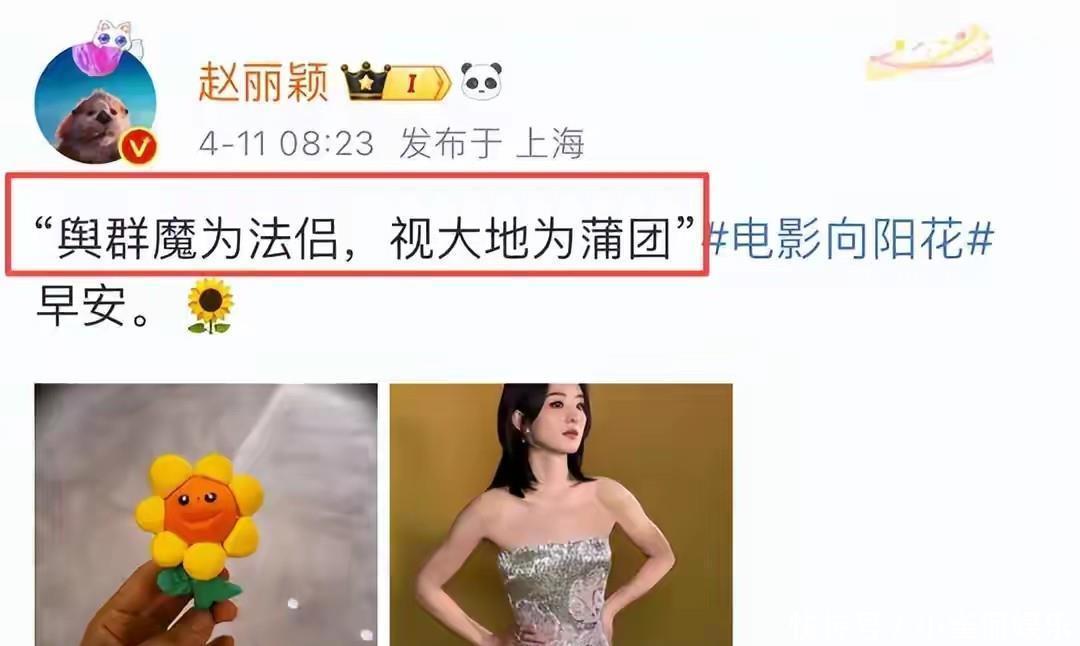This screenshot has height=646, width=1080.
Task: Open the clay sunflower photo thumbnail
Action: [x=206, y=514]
